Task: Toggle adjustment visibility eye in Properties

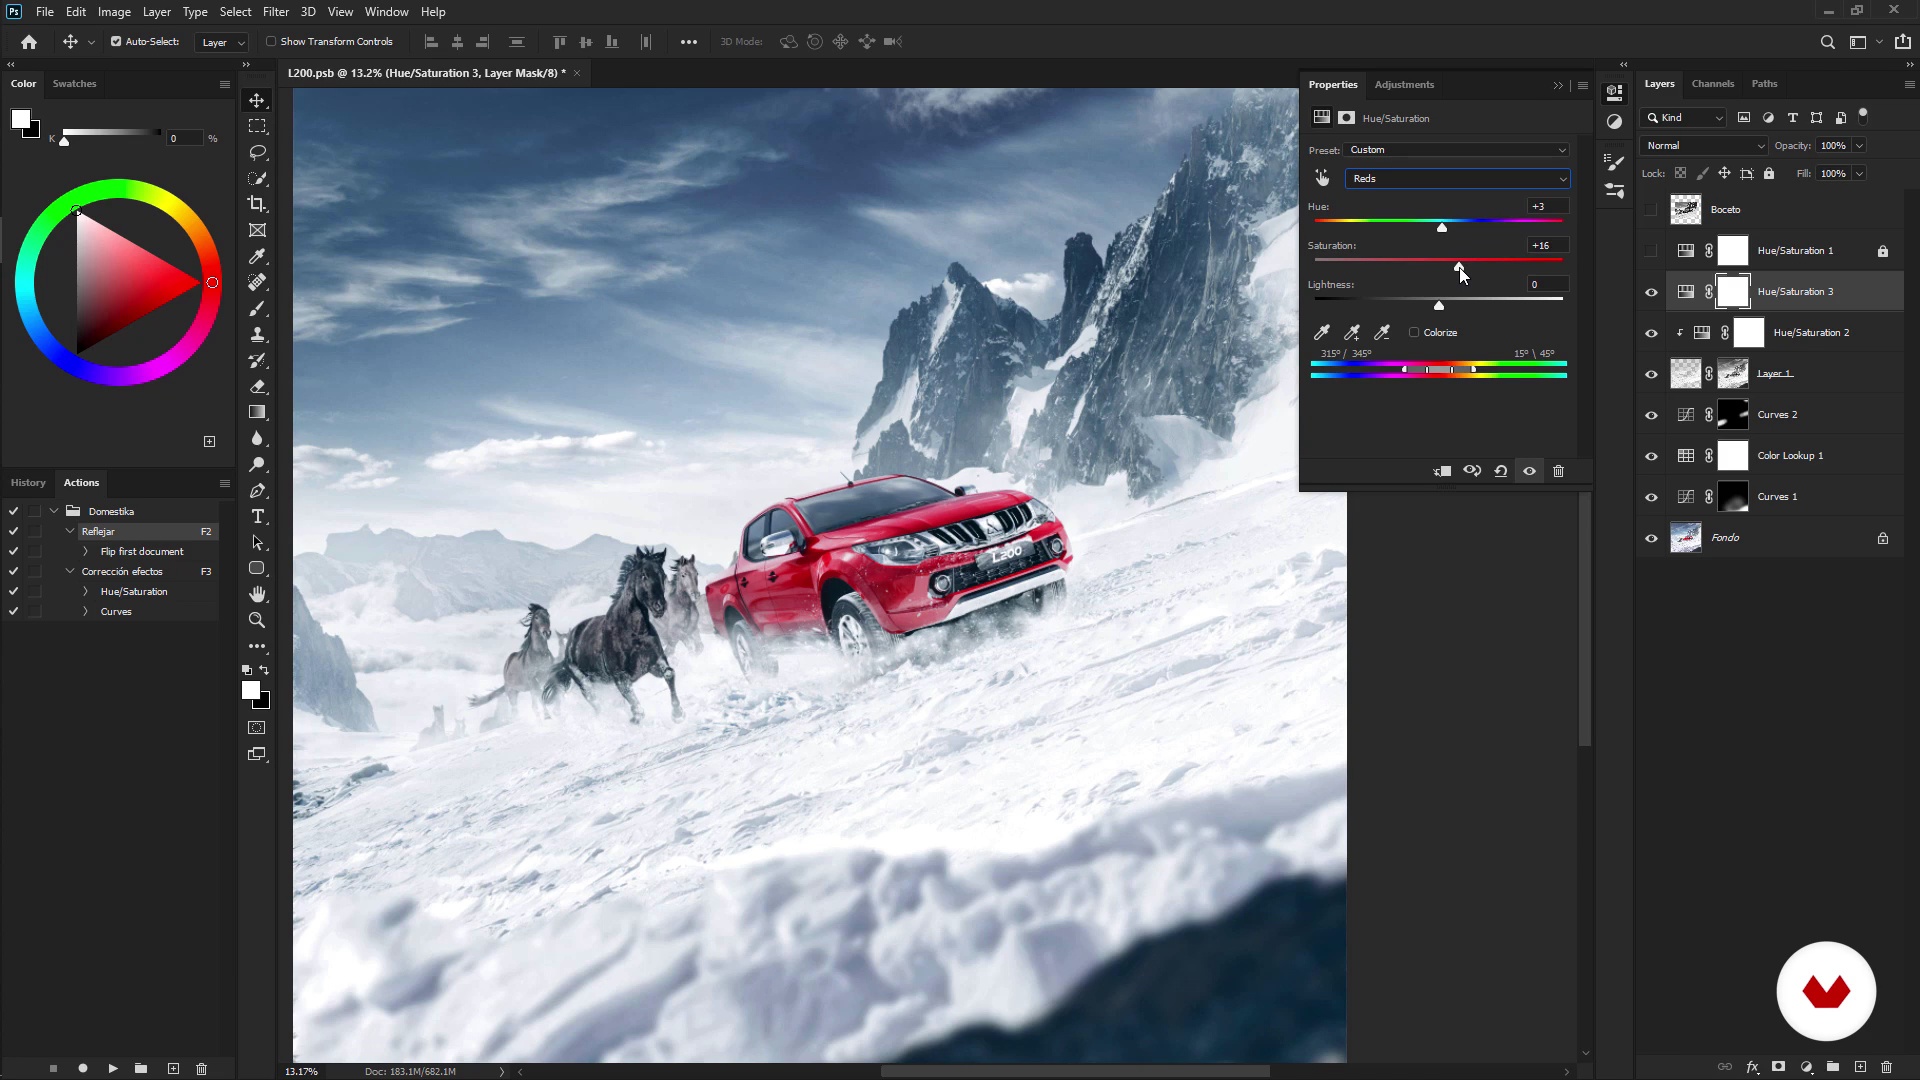Action: click(1529, 471)
